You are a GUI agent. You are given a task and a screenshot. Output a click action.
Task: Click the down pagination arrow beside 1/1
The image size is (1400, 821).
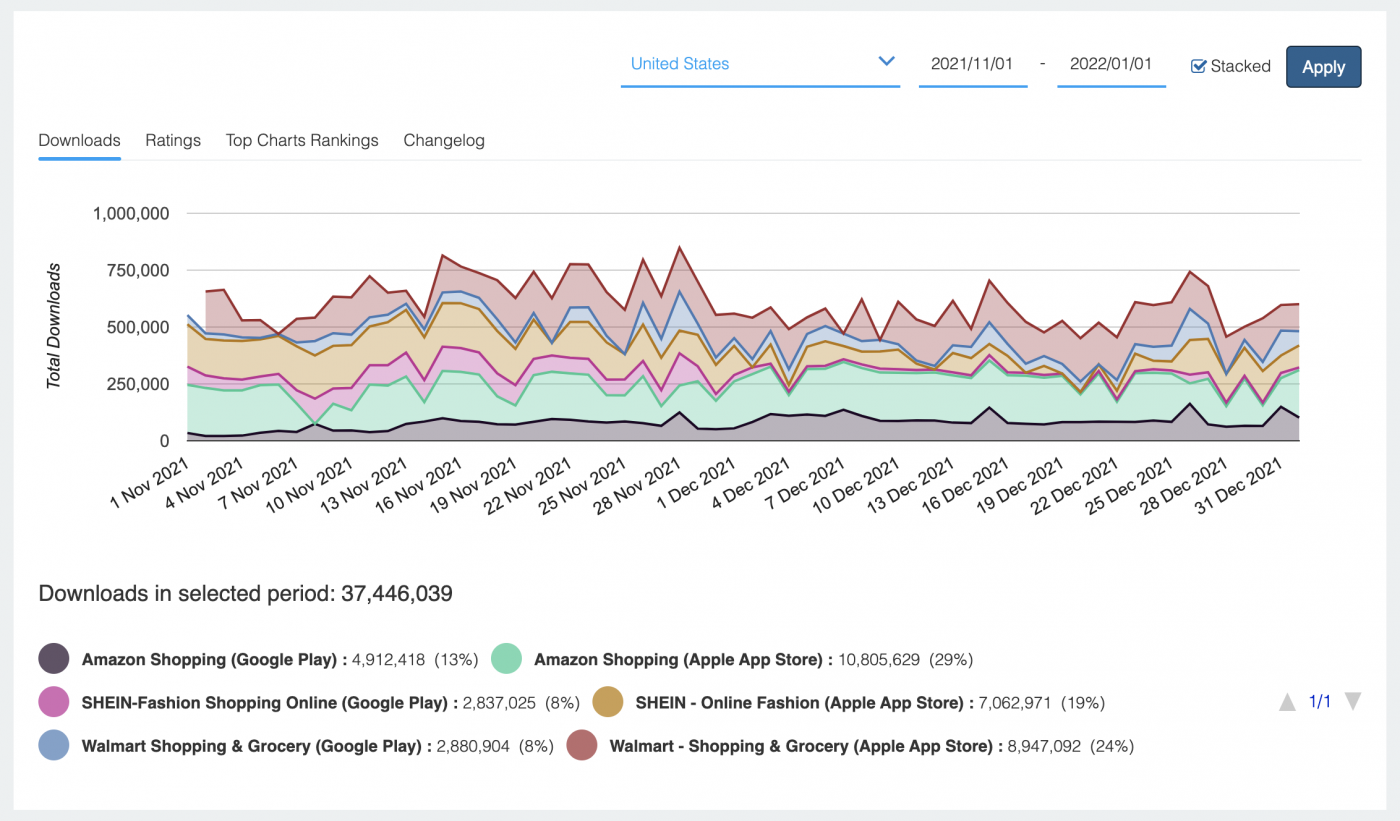tap(1352, 702)
